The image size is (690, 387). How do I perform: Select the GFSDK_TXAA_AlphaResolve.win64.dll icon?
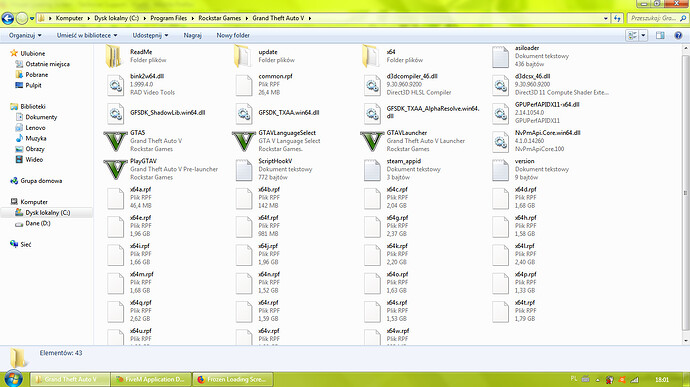tap(372, 114)
